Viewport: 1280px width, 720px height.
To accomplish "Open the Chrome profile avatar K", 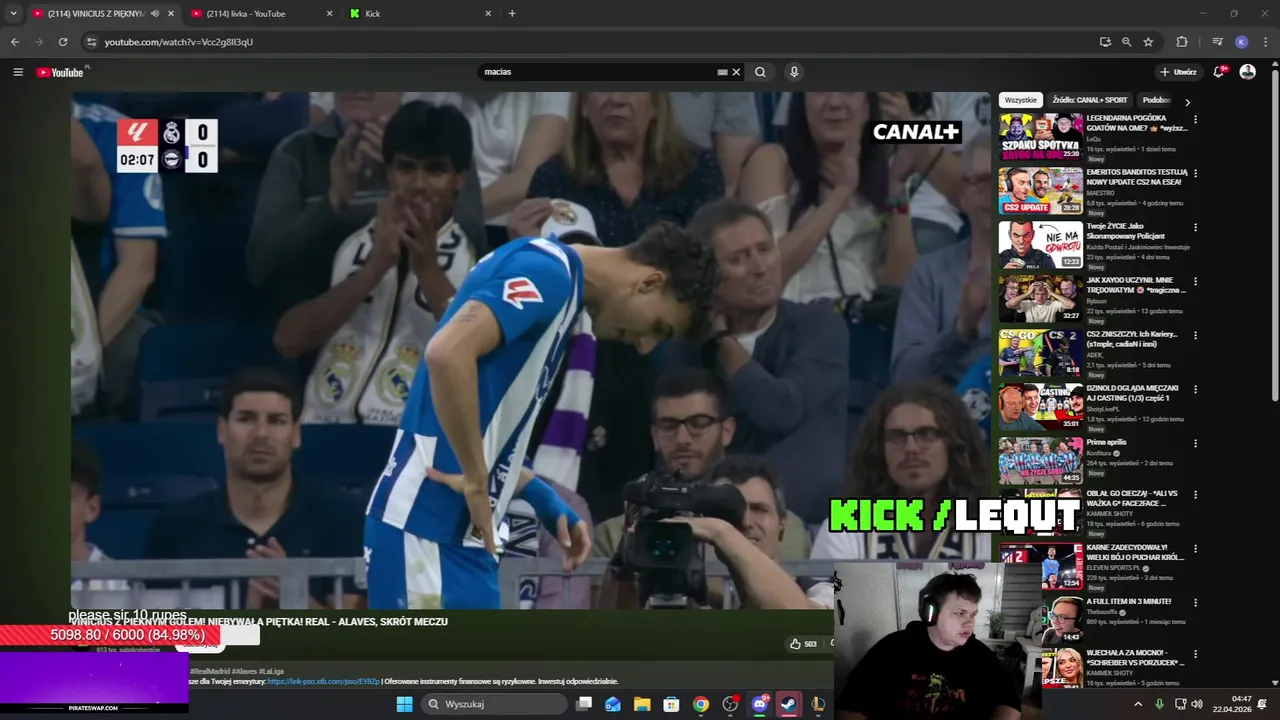I will 1241,42.
